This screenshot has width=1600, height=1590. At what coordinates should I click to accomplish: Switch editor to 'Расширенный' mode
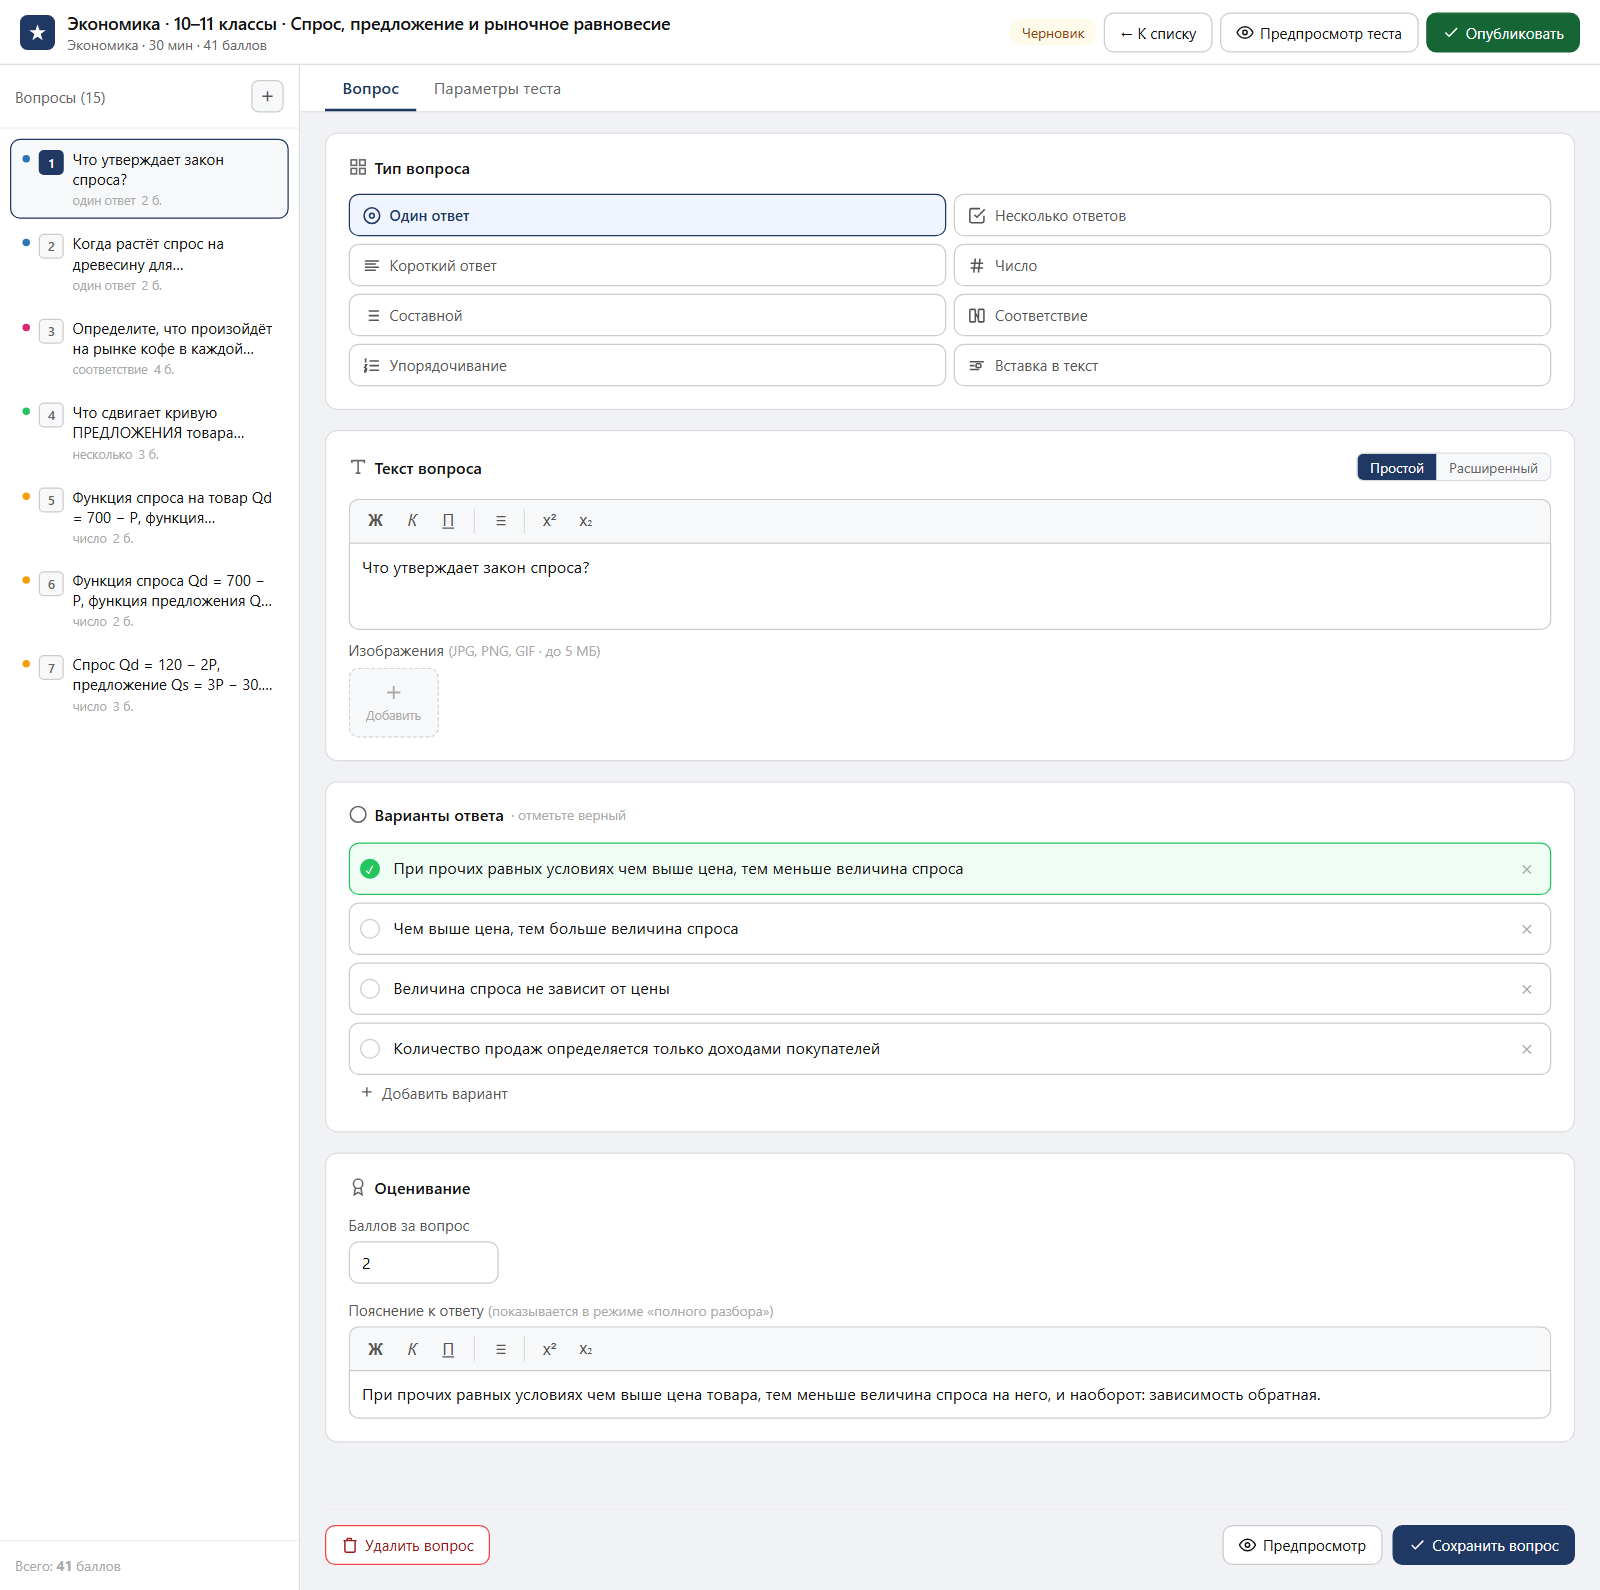(x=1493, y=468)
